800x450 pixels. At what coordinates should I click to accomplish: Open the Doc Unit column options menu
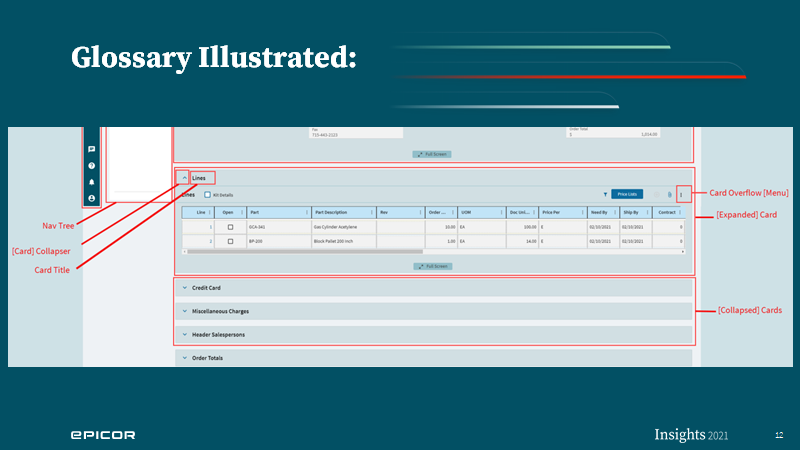coord(534,212)
